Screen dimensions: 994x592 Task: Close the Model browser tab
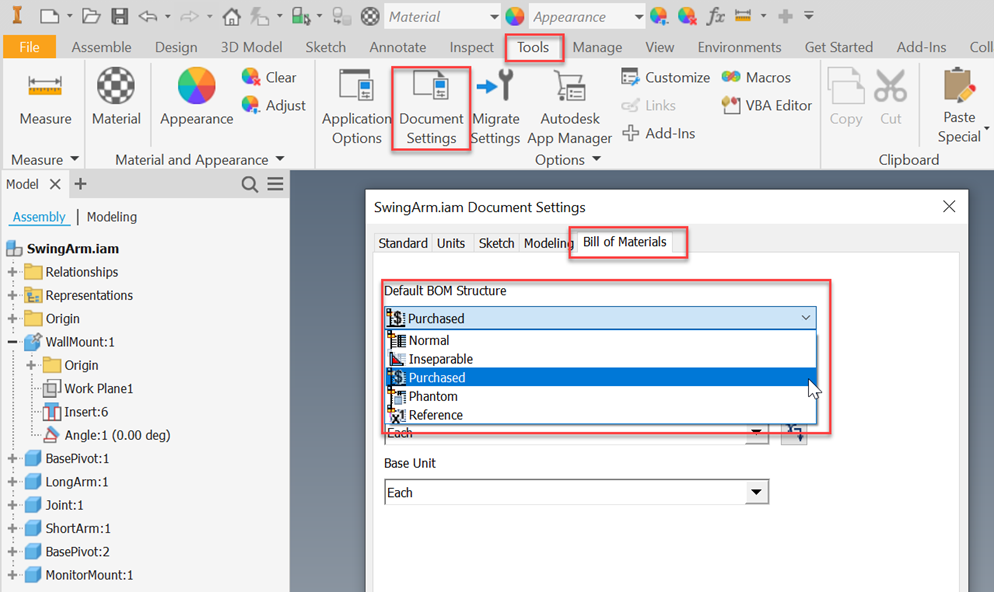tap(55, 184)
